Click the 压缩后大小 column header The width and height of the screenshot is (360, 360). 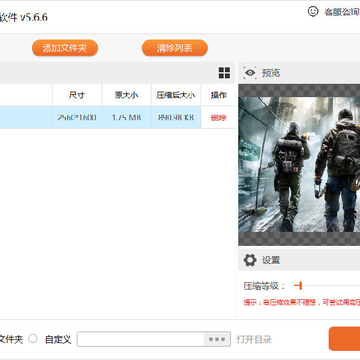pos(176,95)
